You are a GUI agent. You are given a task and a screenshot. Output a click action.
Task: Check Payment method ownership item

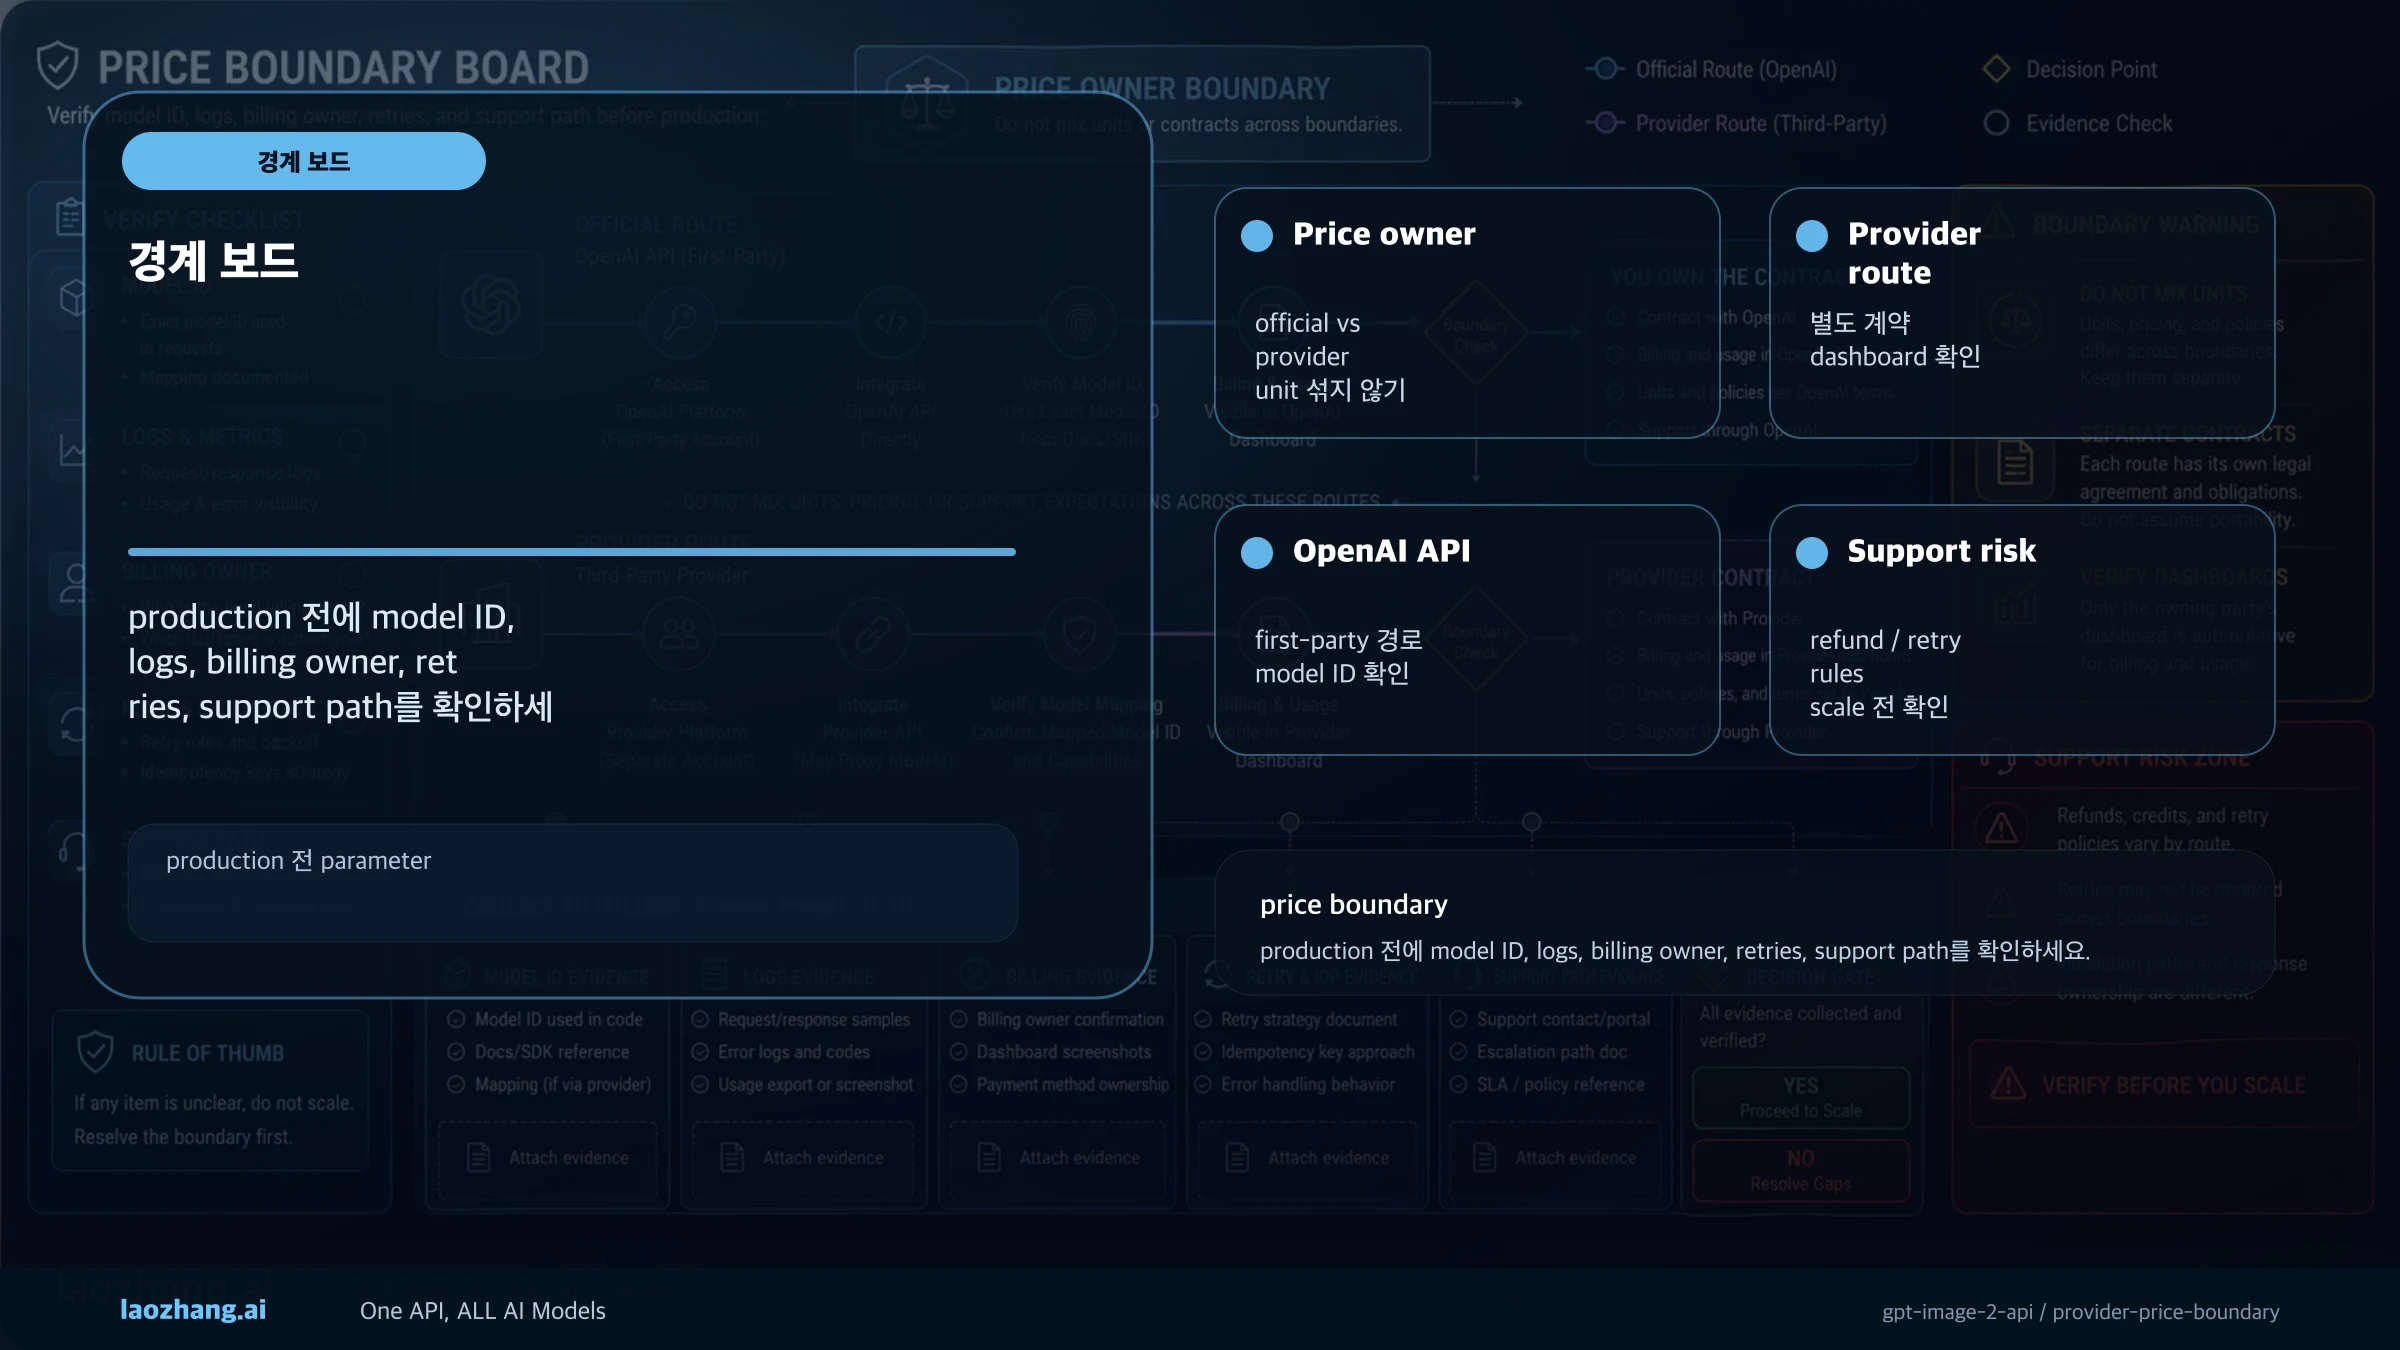pos(958,1084)
